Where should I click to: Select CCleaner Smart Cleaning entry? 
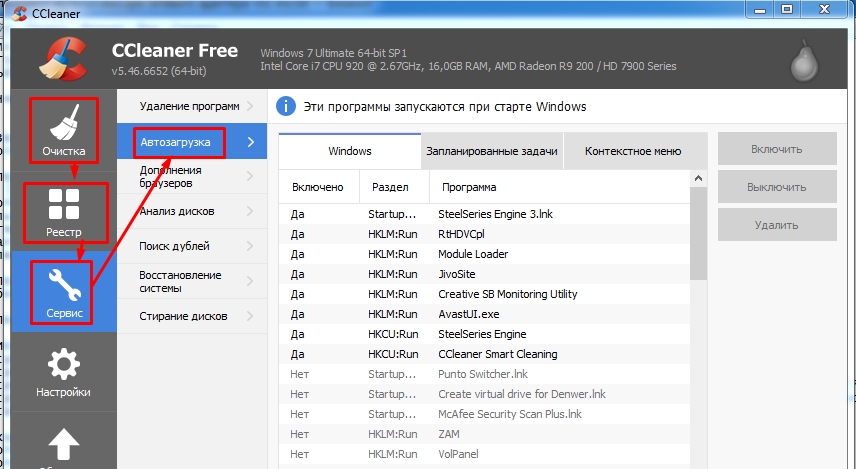point(484,354)
